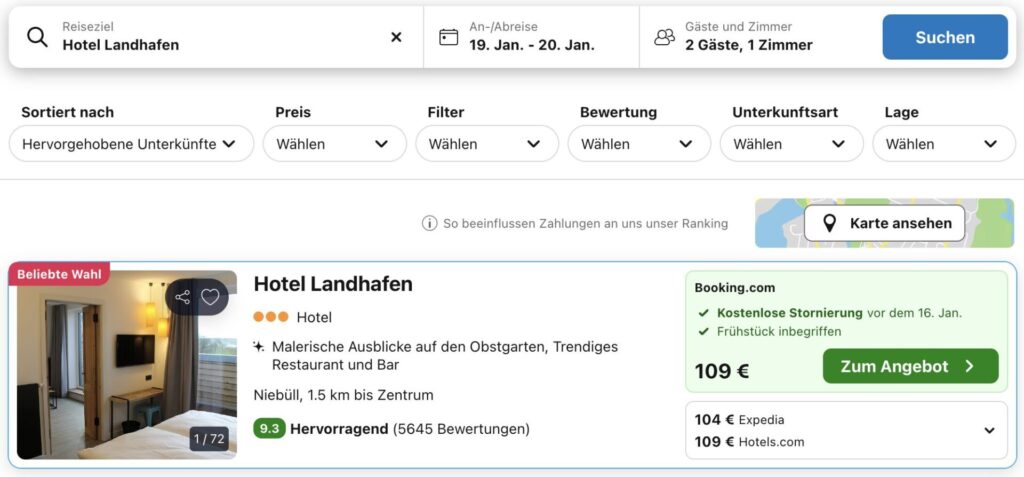Click the guests and rooms people icon

pos(664,37)
